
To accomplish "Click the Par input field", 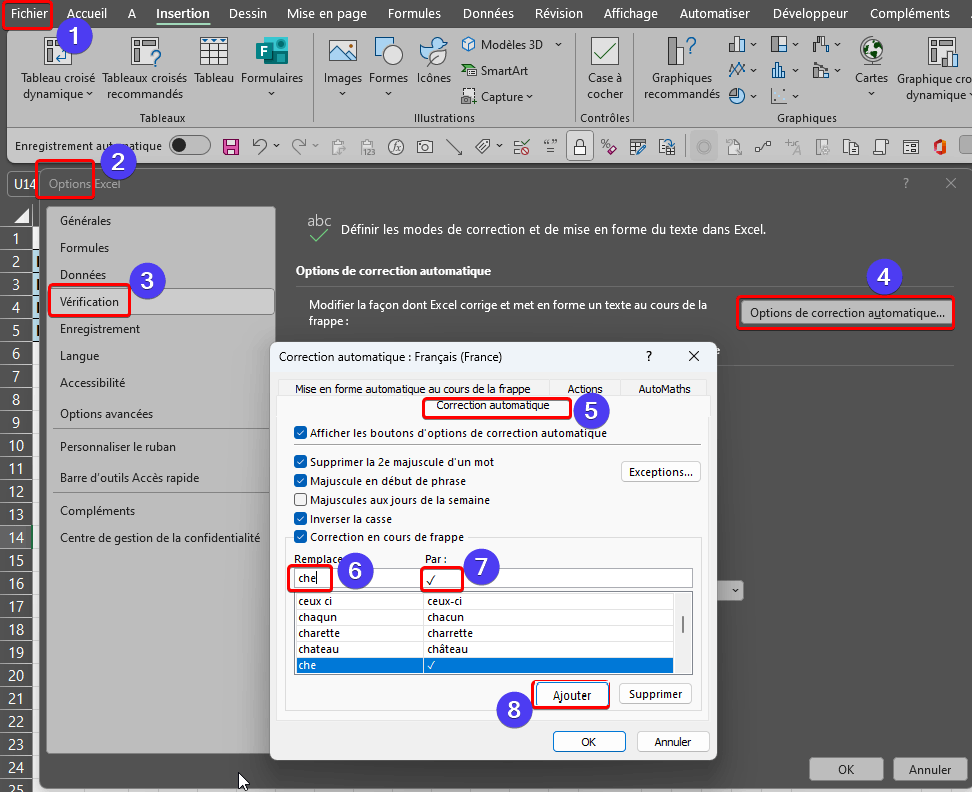I will coord(557,578).
